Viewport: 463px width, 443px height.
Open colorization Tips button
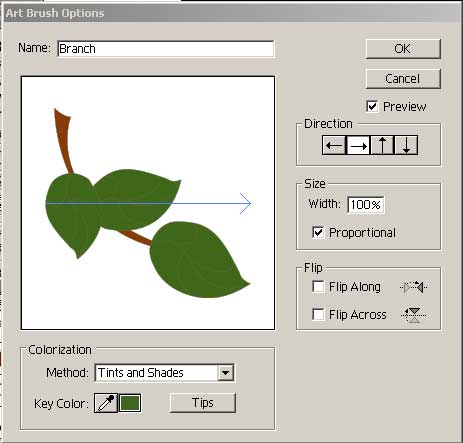tap(203, 403)
